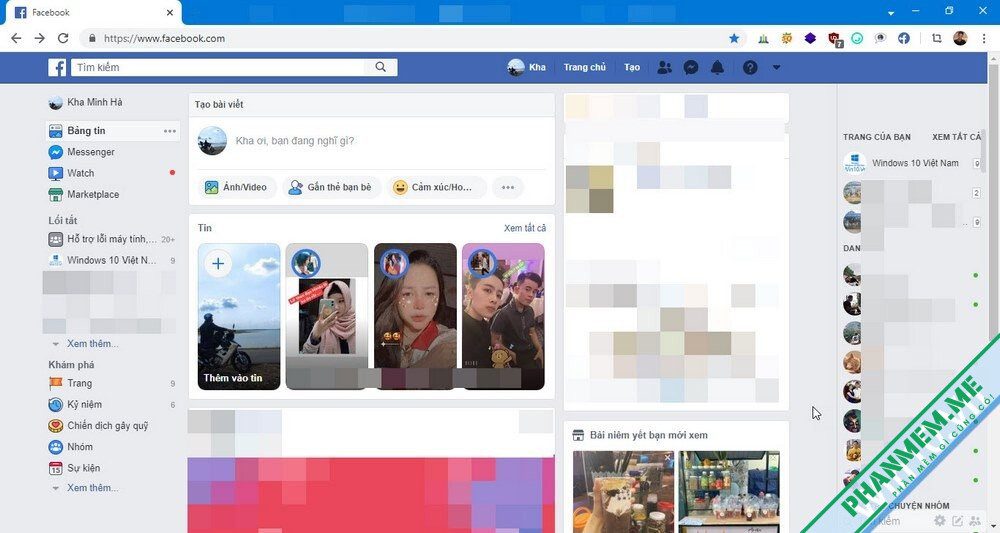The width and height of the screenshot is (1000, 533).
Task: Go to Trang chủ in the header
Action: (x=584, y=67)
